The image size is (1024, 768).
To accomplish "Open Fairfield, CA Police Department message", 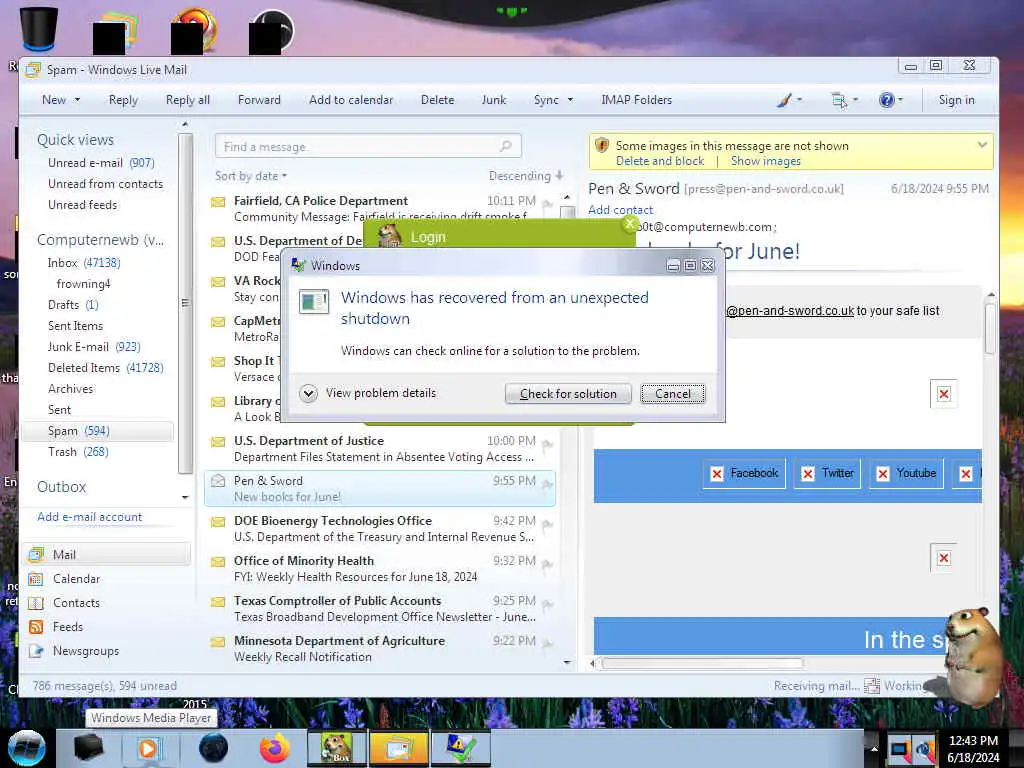I will tap(381, 208).
